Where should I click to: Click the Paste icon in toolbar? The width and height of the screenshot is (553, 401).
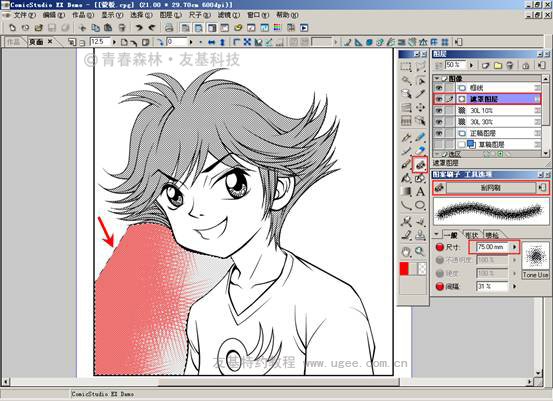click(108, 28)
